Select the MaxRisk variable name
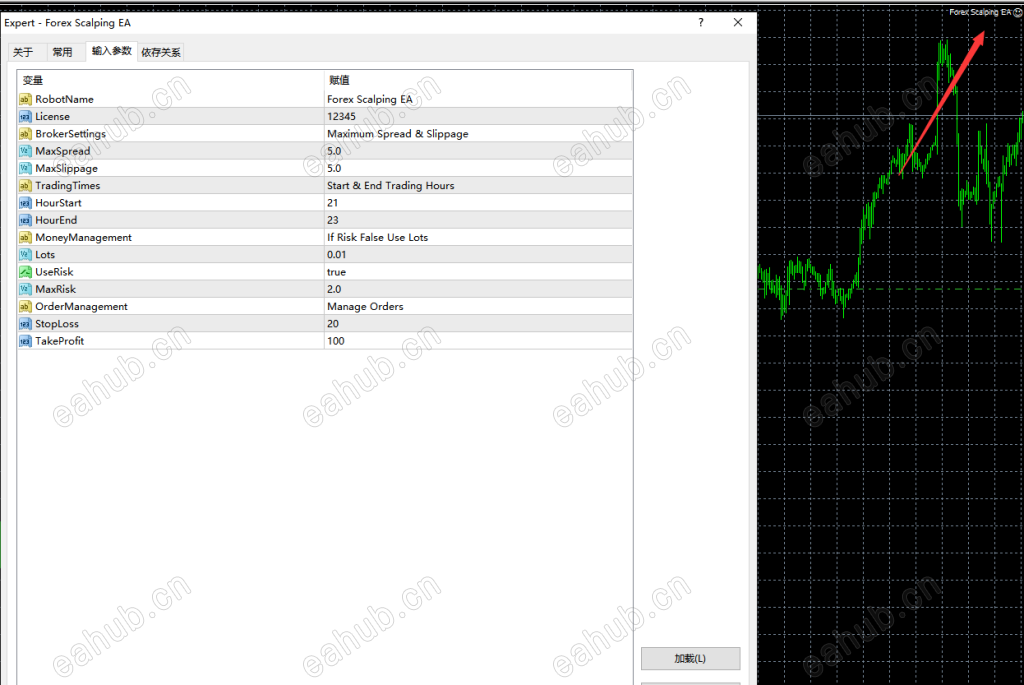The image size is (1024, 685). [x=56, y=289]
